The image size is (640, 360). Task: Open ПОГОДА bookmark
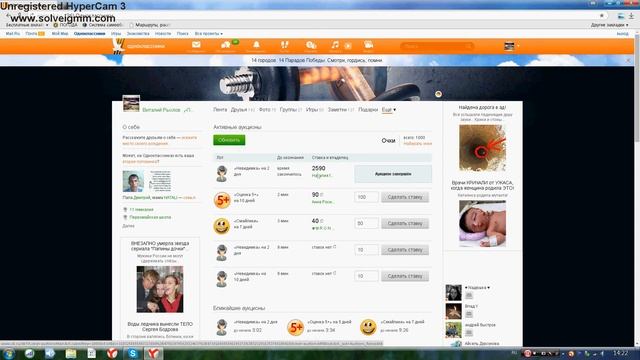65,25
